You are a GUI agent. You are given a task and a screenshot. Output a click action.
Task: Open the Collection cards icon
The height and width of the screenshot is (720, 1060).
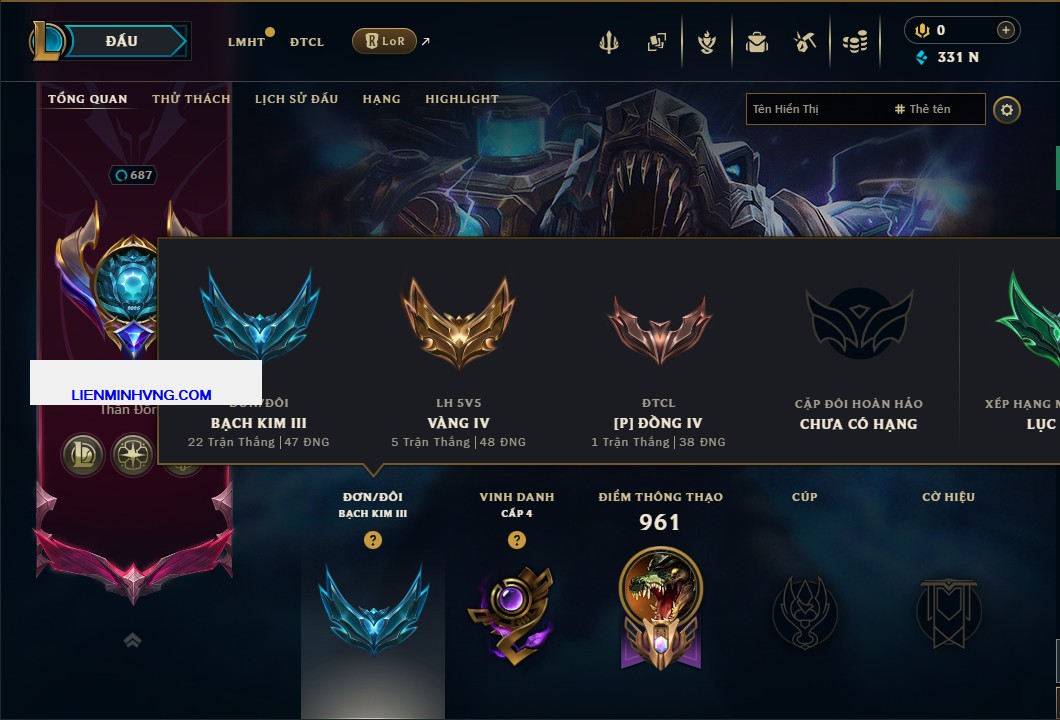656,42
